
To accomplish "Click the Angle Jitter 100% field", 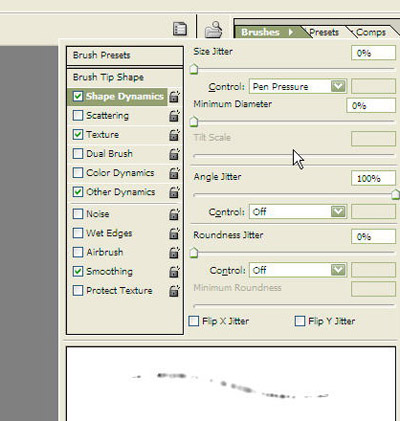I will coord(373,179).
